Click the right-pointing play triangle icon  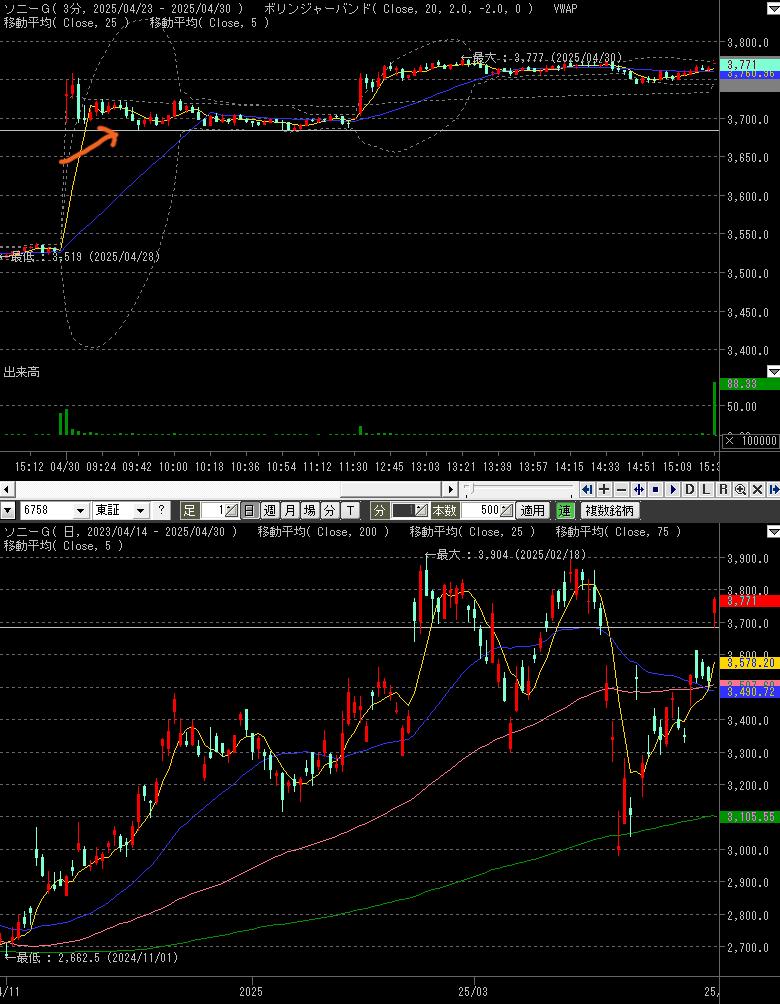(672, 490)
